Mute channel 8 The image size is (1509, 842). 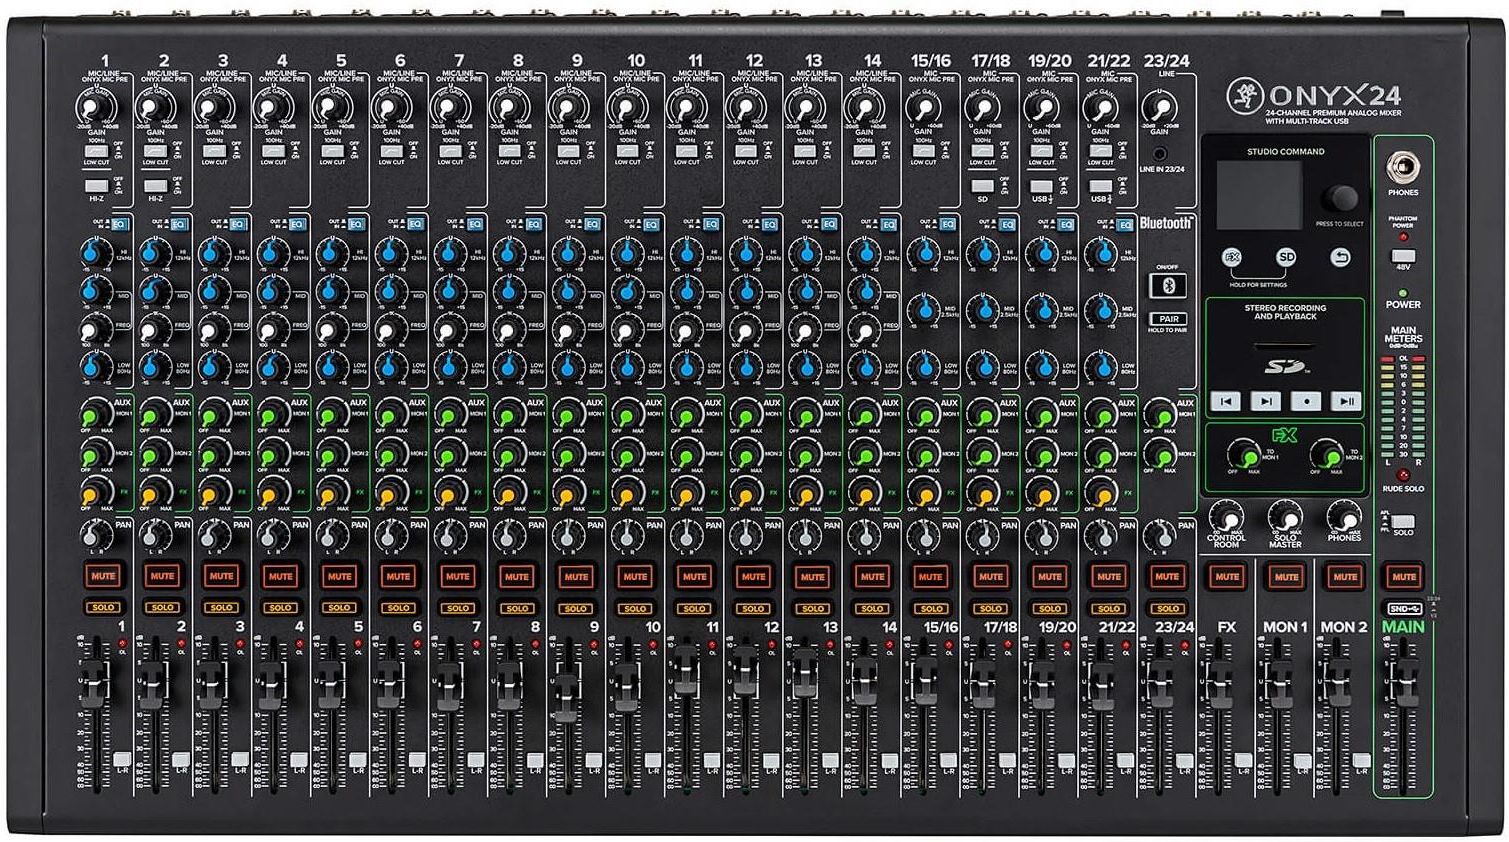(x=516, y=576)
